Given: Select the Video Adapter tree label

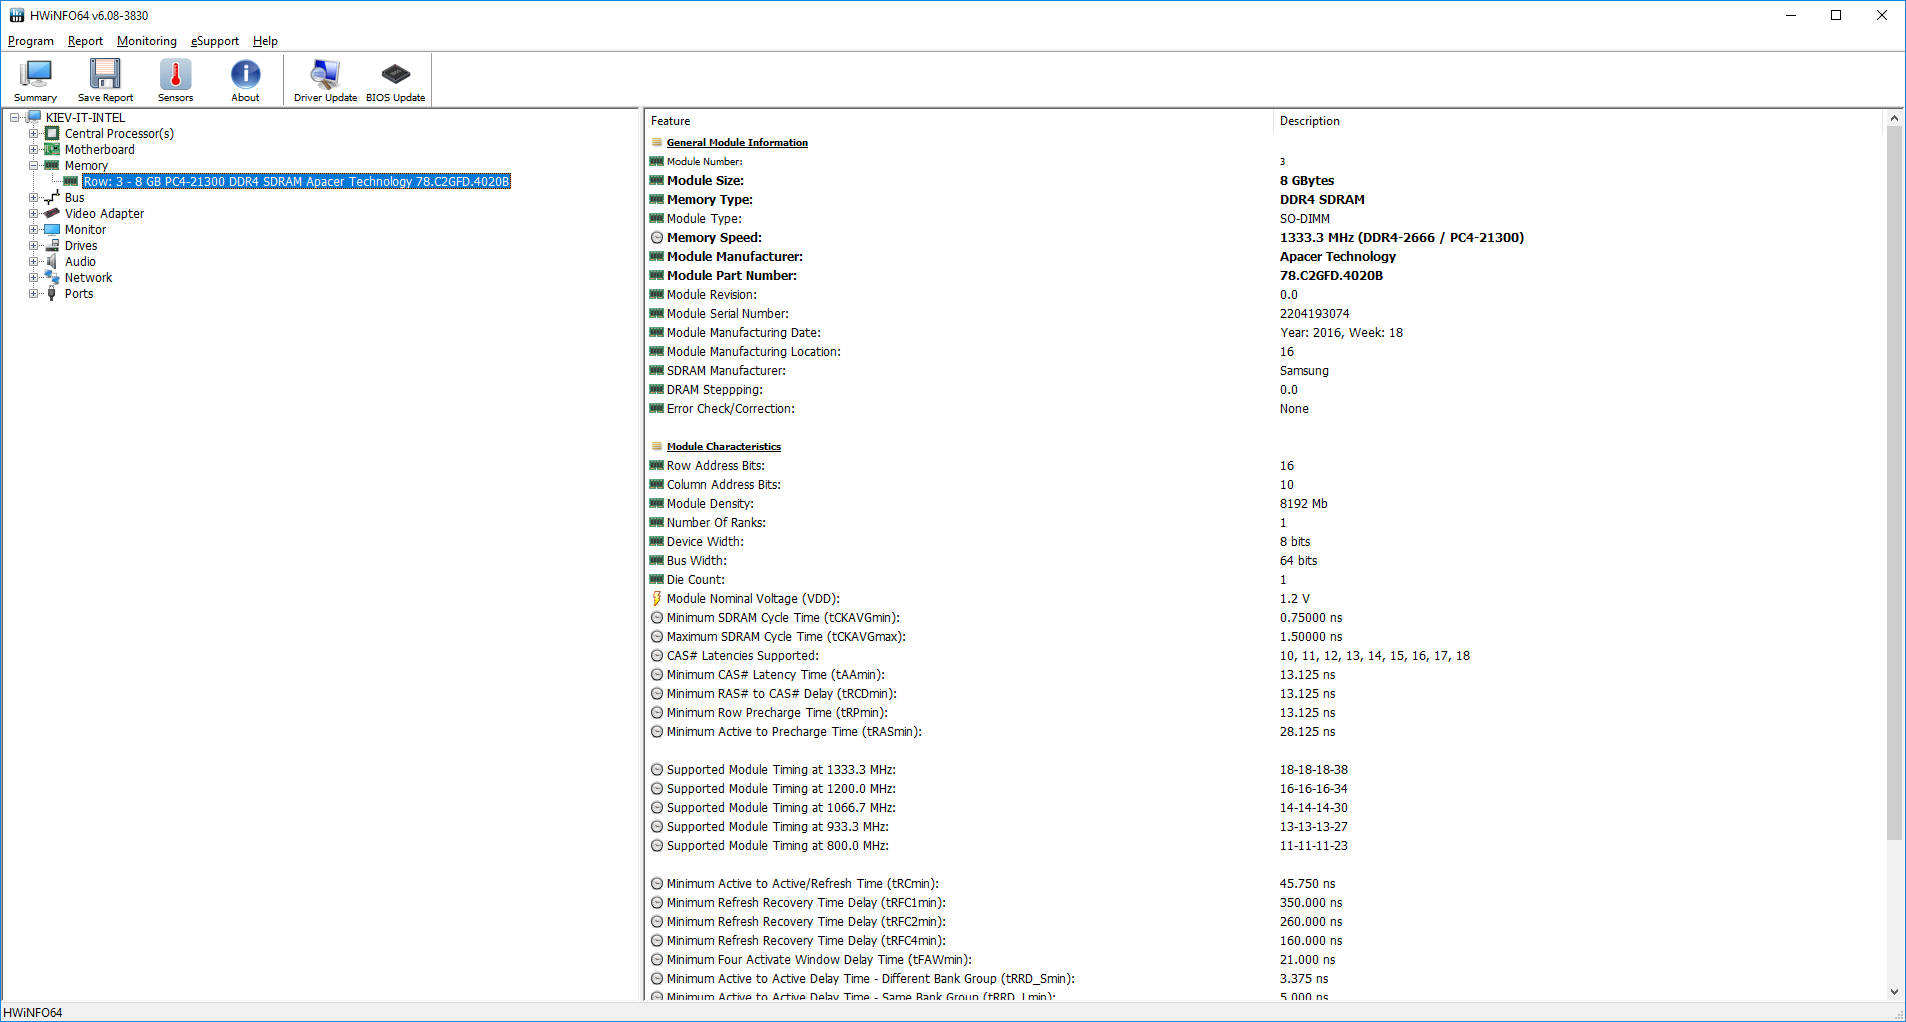Looking at the screenshot, I should (x=104, y=213).
